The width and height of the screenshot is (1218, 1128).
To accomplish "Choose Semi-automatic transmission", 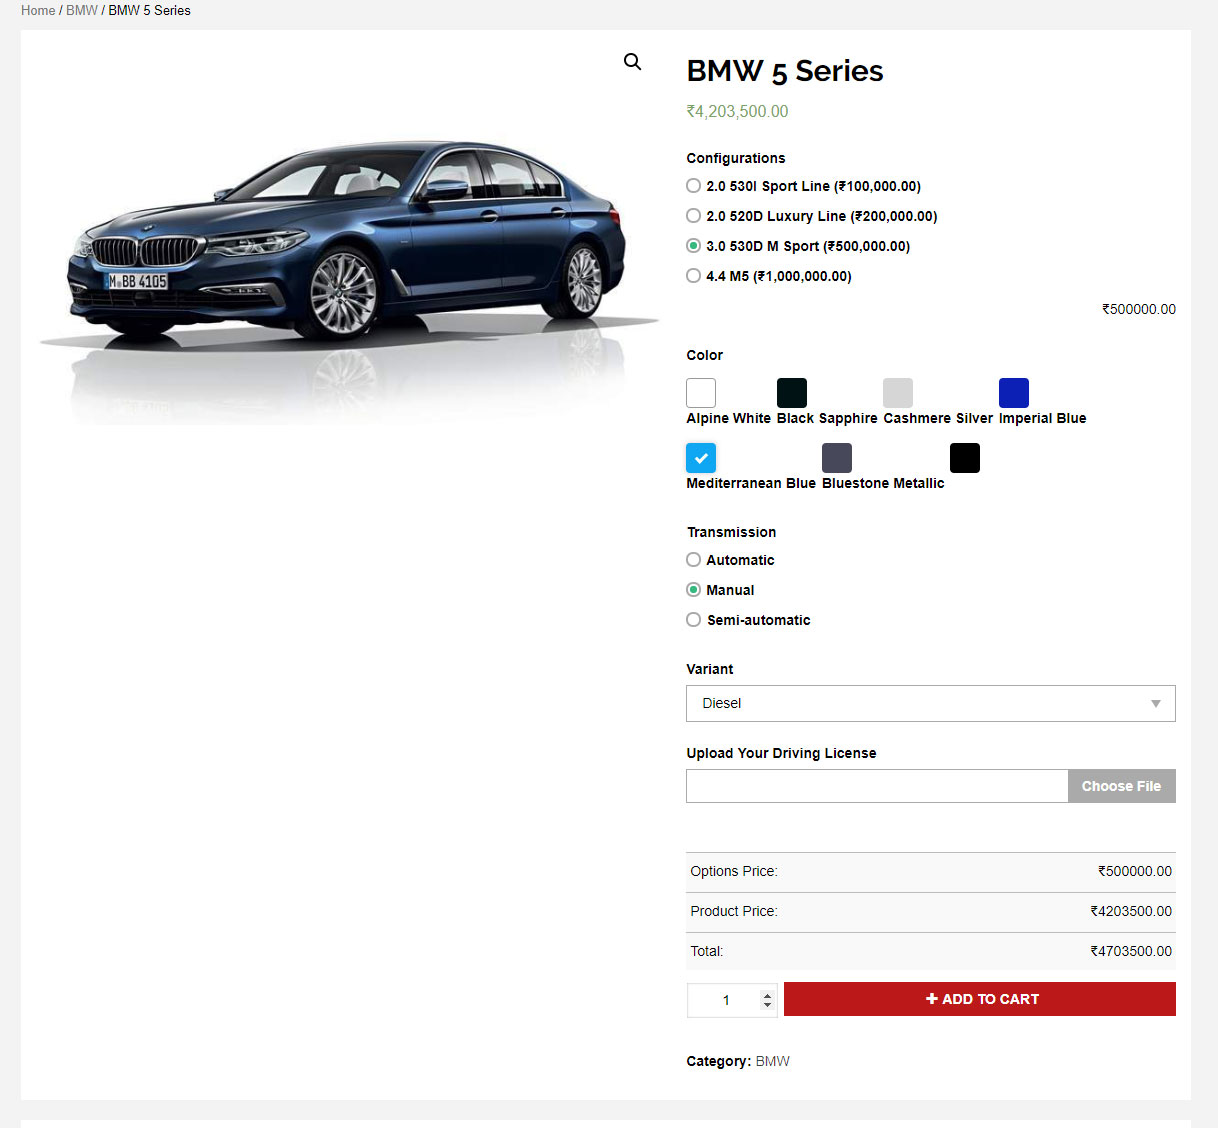I will tap(693, 620).
